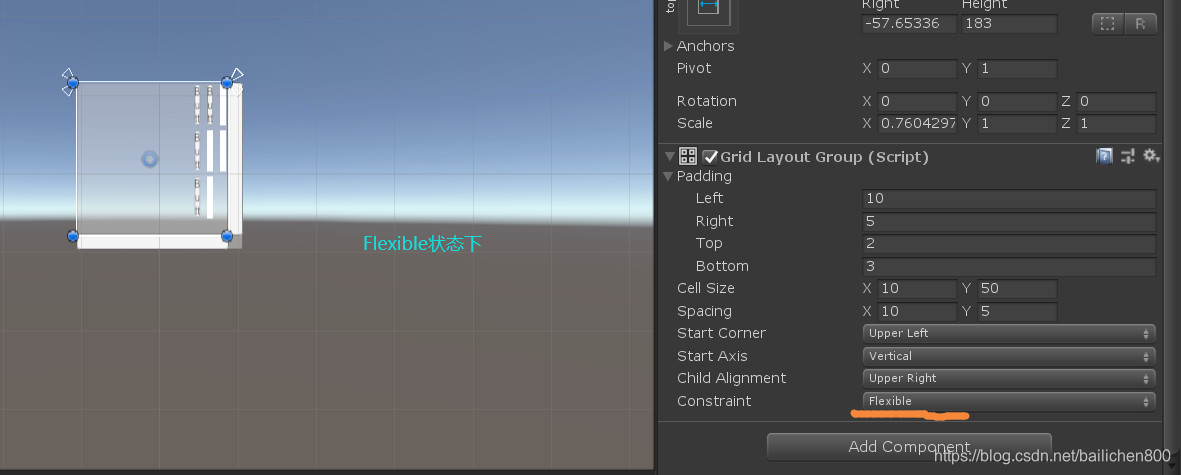The width and height of the screenshot is (1181, 475).
Task: Open the Constraint Flexible dropdown
Action: [x=1009, y=401]
